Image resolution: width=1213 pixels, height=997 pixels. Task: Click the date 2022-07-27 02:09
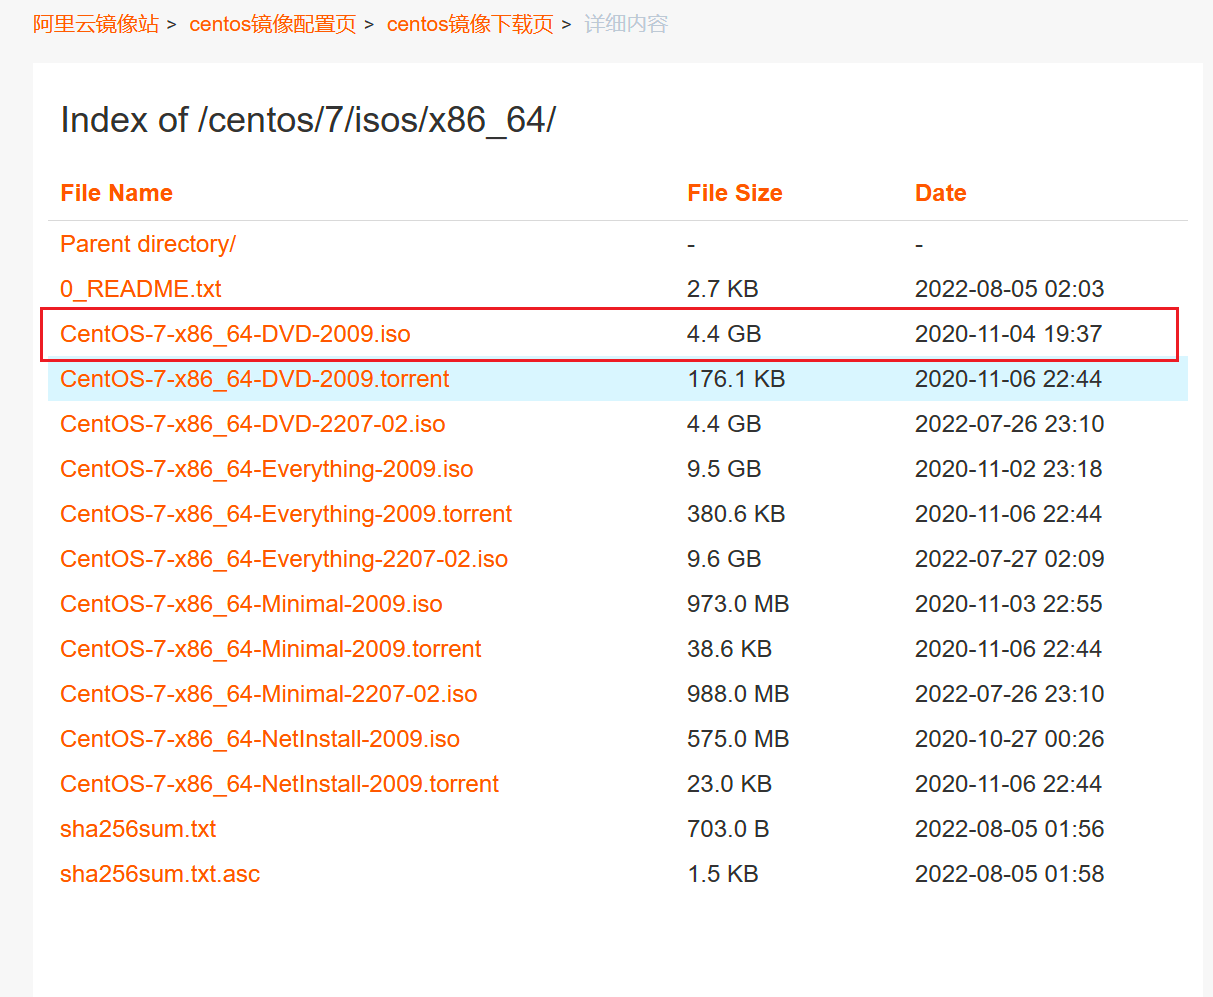[x=1010, y=559]
